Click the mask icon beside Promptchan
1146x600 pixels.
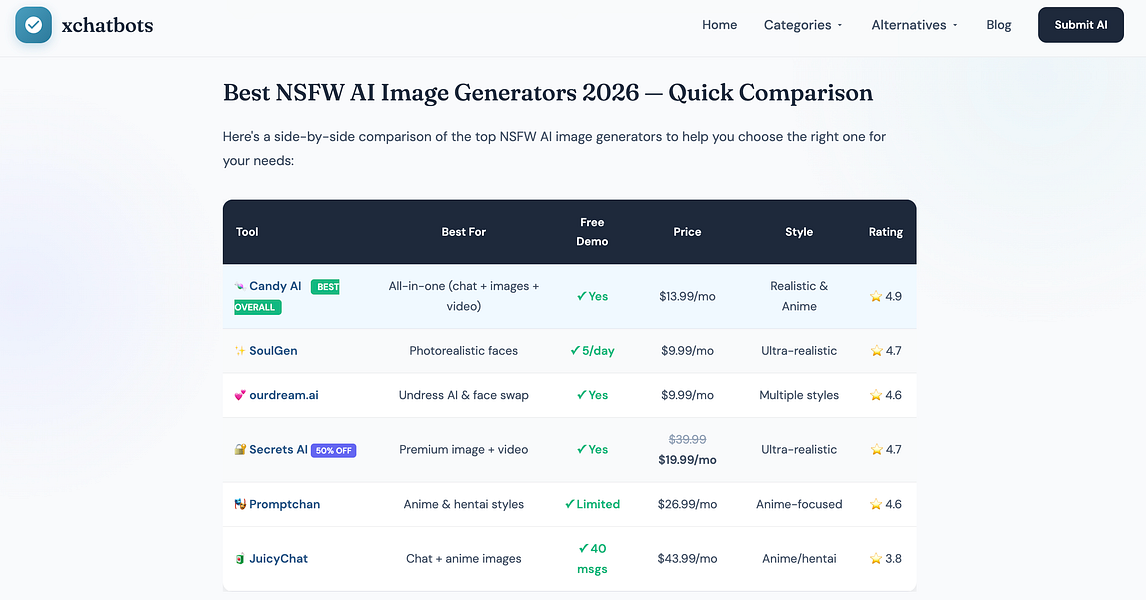click(240, 504)
